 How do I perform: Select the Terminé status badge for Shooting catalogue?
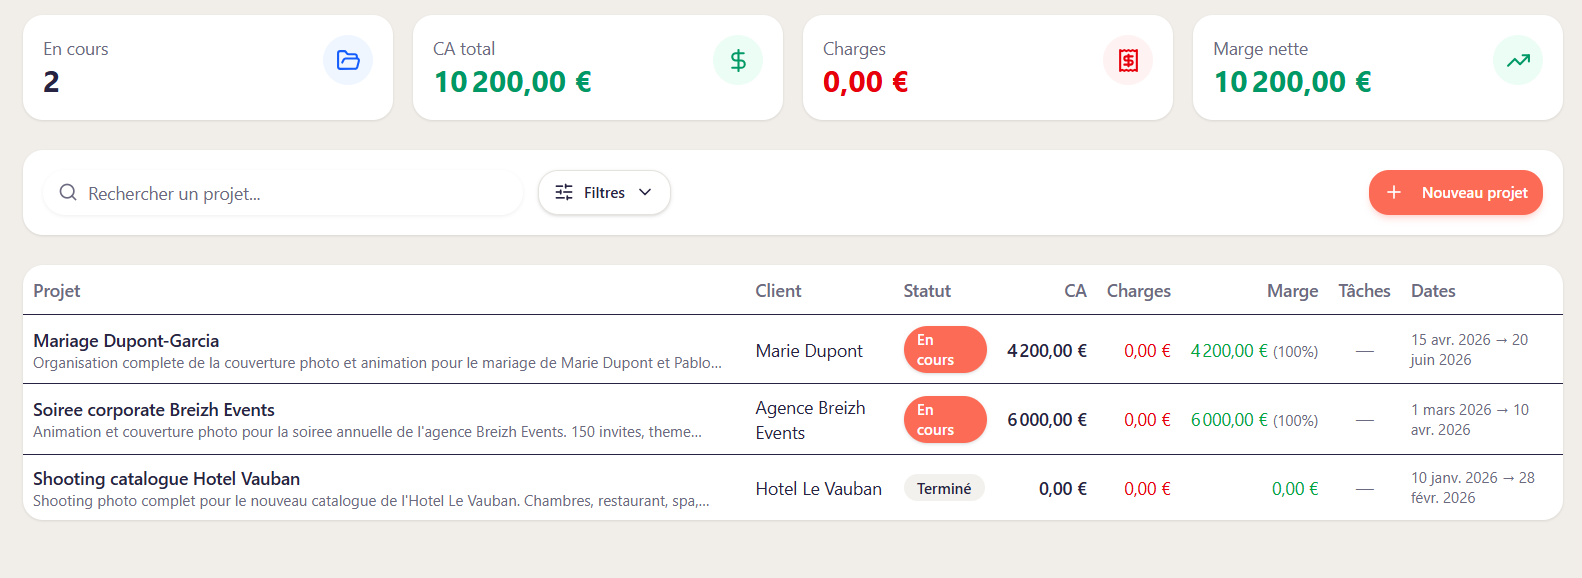pyautogui.click(x=944, y=488)
